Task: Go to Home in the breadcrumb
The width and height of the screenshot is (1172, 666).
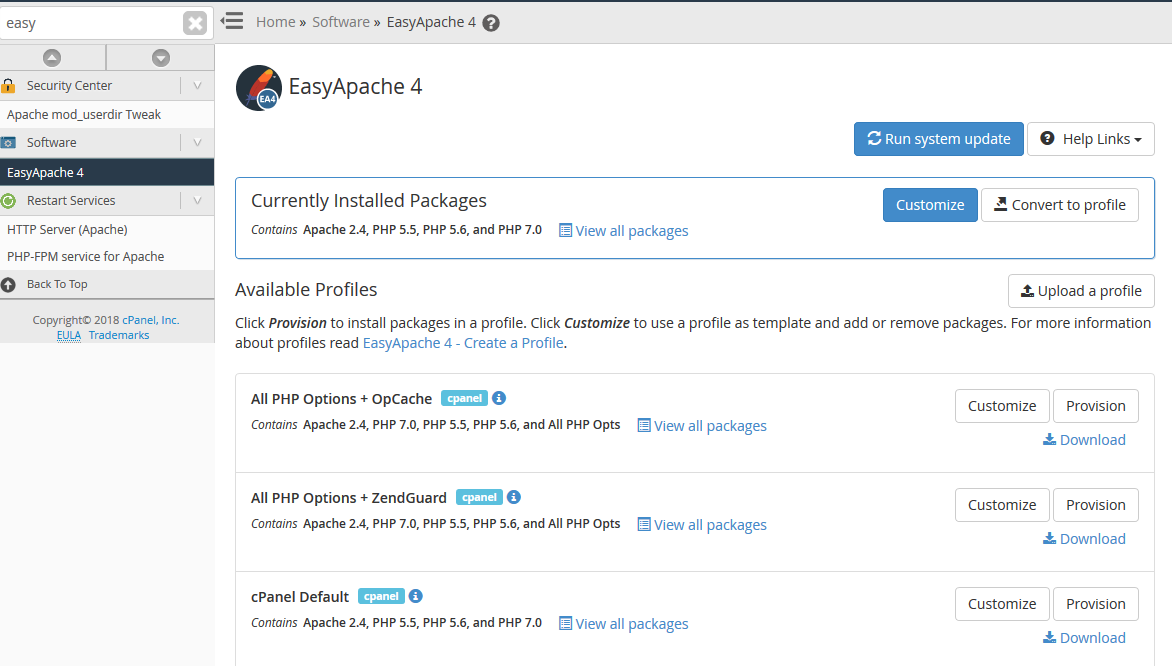Action: 275,22
